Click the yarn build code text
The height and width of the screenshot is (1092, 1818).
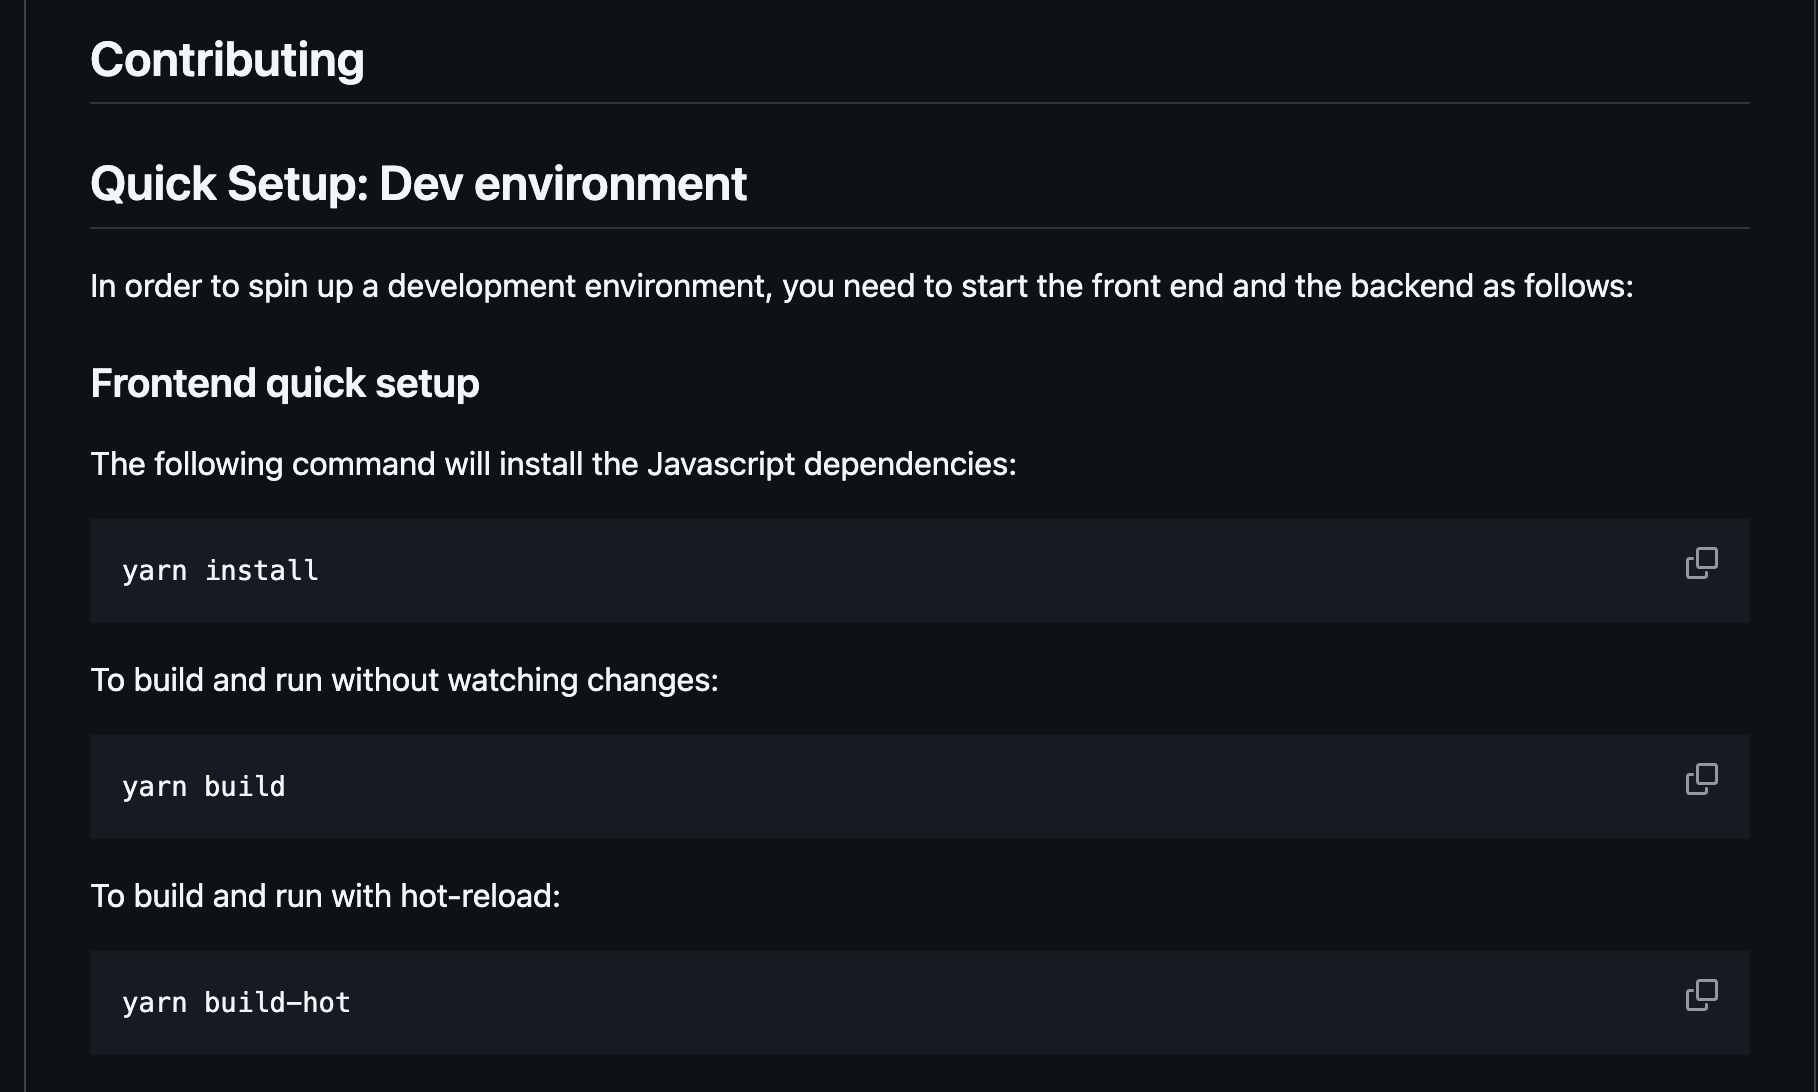coord(204,786)
